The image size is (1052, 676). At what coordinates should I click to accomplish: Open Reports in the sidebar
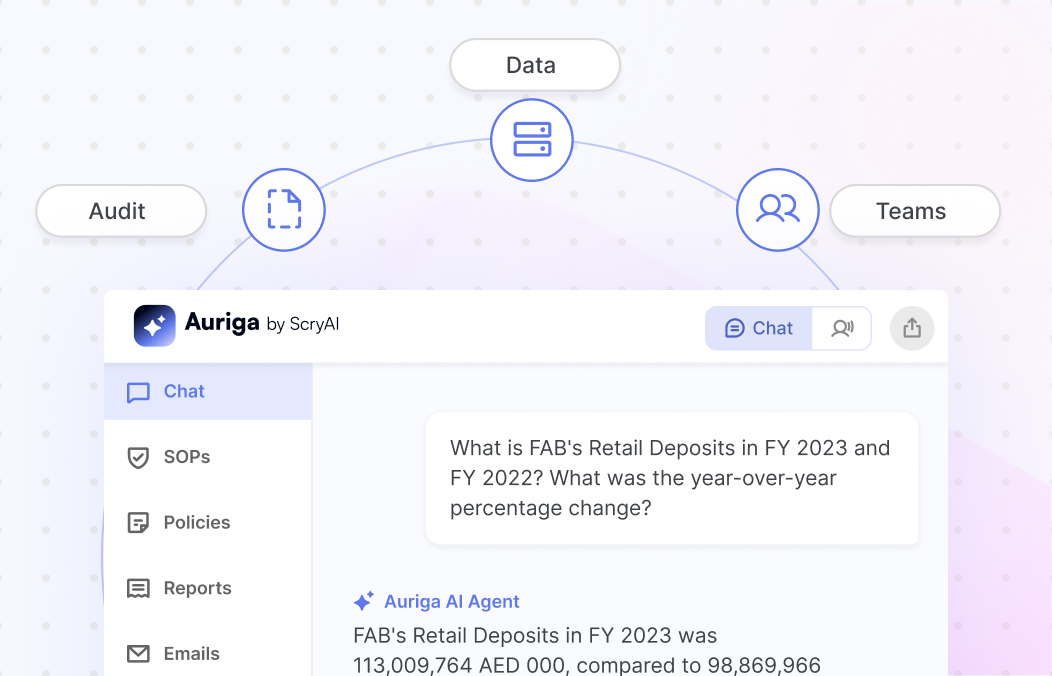coord(208,588)
